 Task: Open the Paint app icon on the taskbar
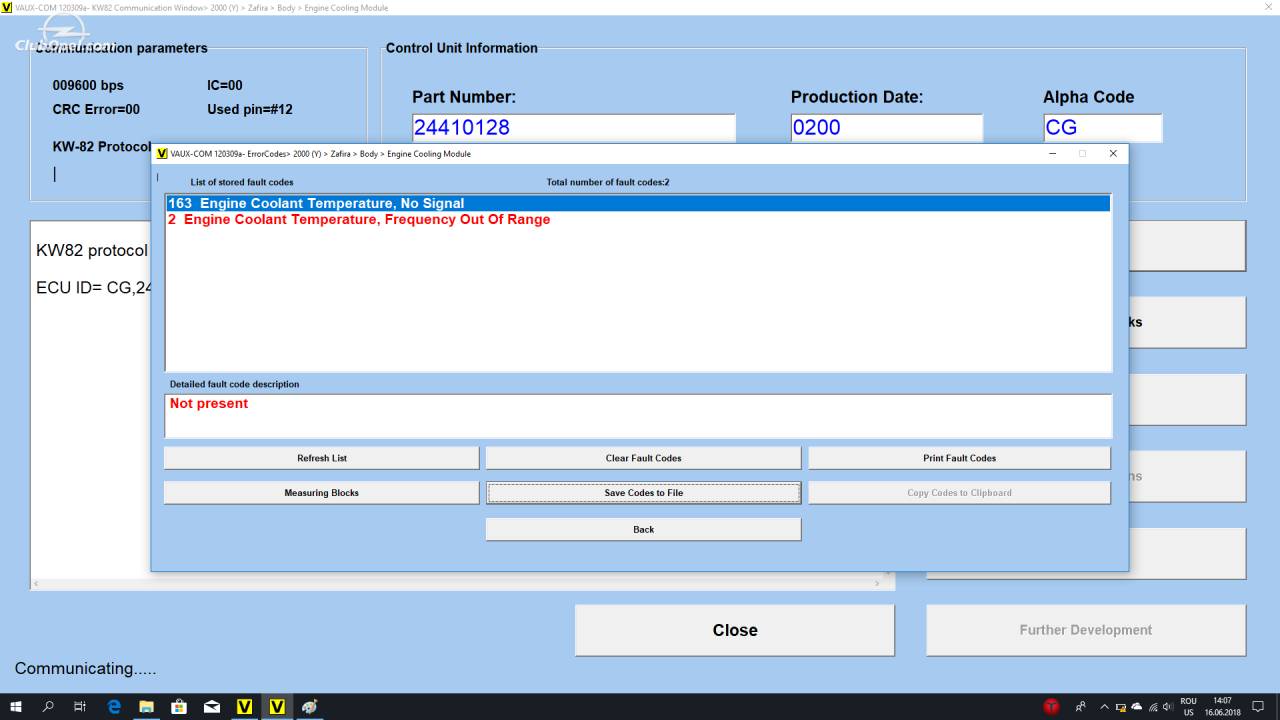coord(310,707)
